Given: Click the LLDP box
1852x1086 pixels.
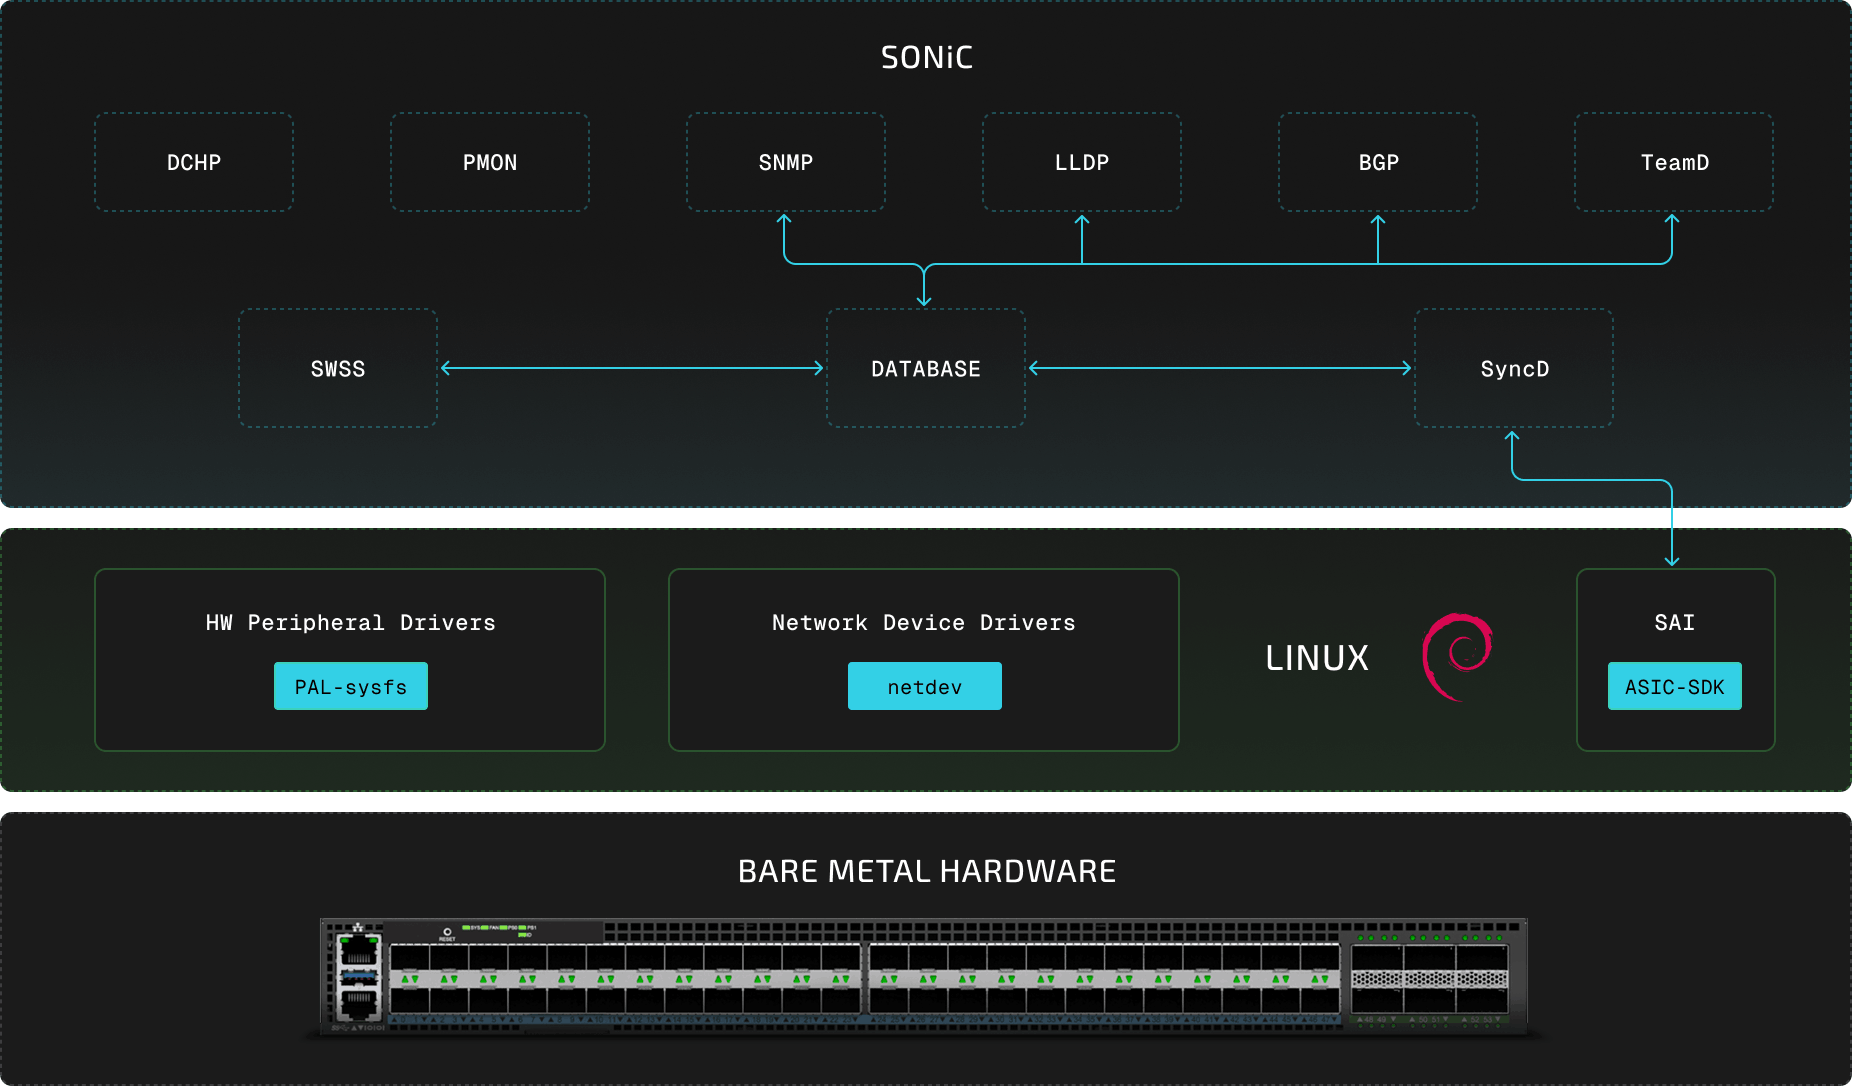Looking at the screenshot, I should tap(1082, 162).
